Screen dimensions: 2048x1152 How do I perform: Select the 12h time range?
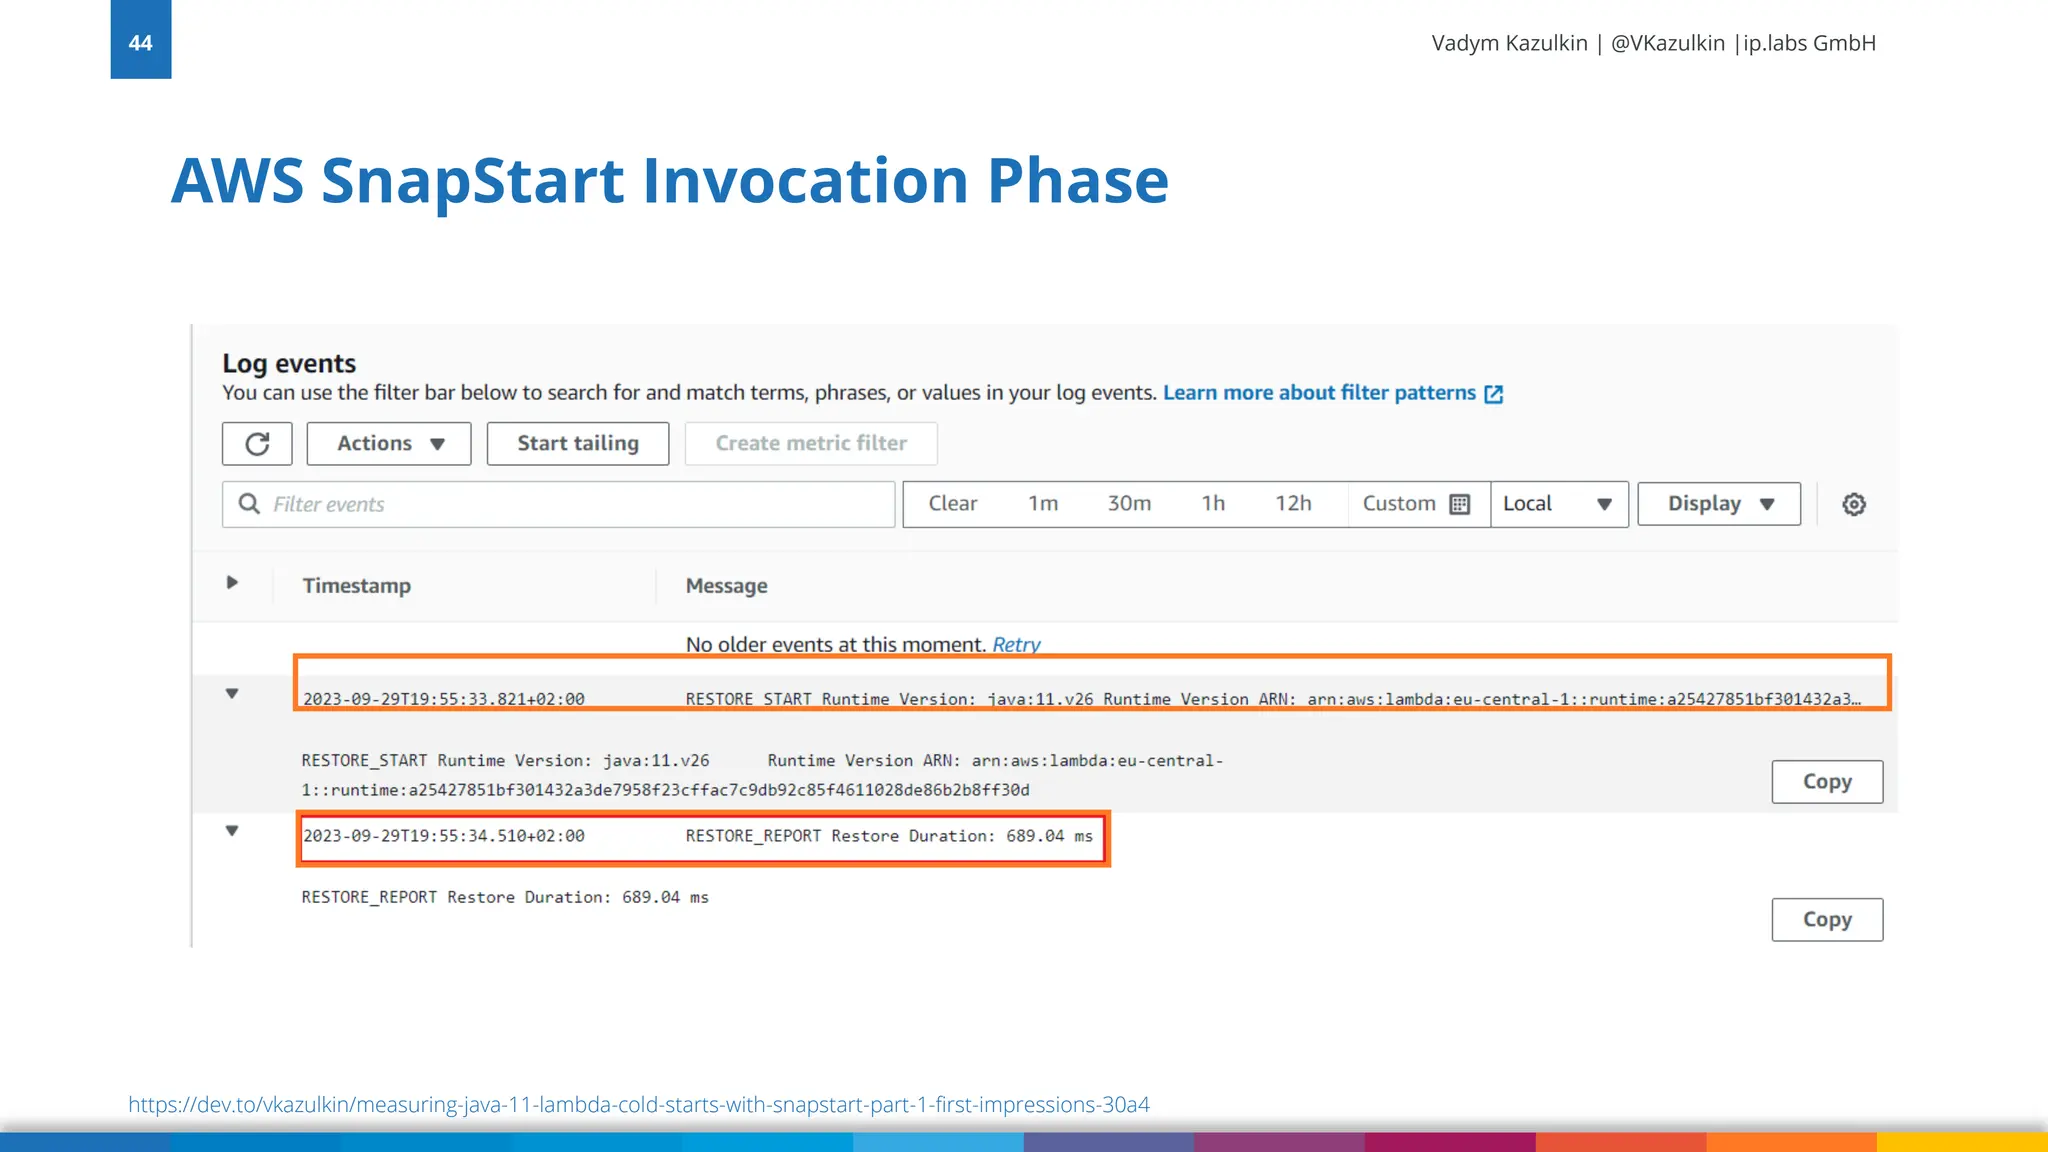1292,504
